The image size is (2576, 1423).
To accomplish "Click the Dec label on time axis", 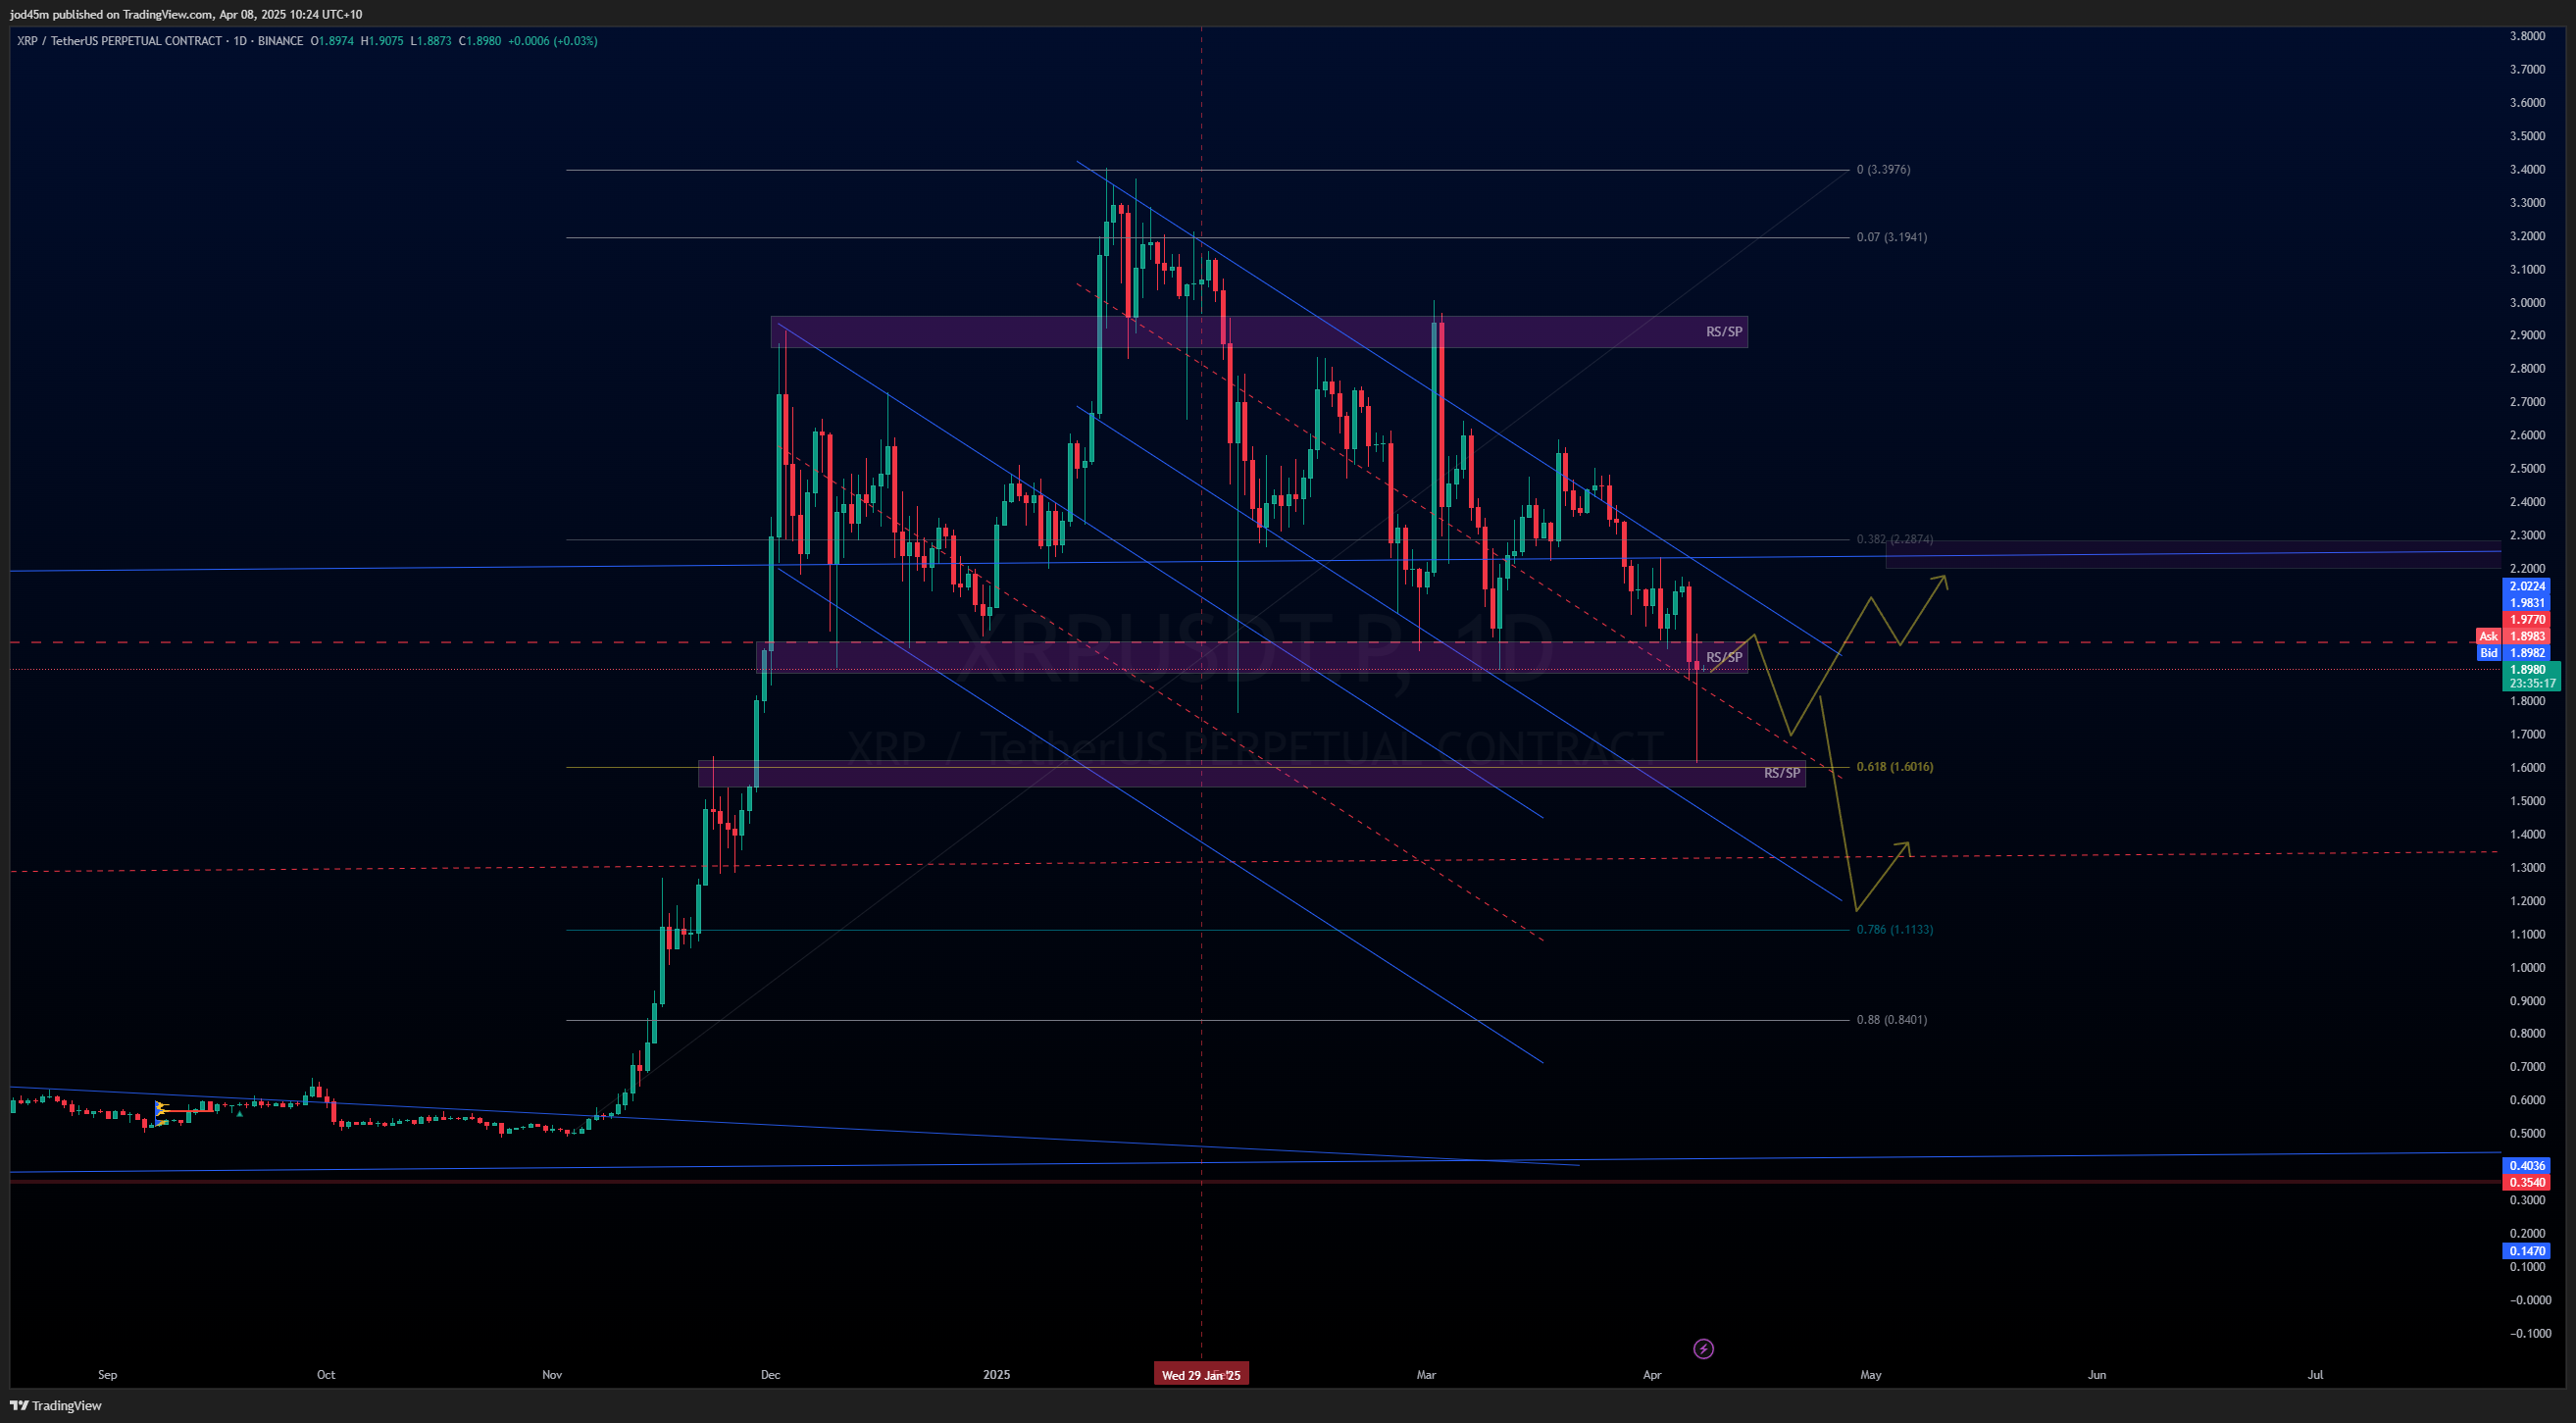I will 770,1375.
